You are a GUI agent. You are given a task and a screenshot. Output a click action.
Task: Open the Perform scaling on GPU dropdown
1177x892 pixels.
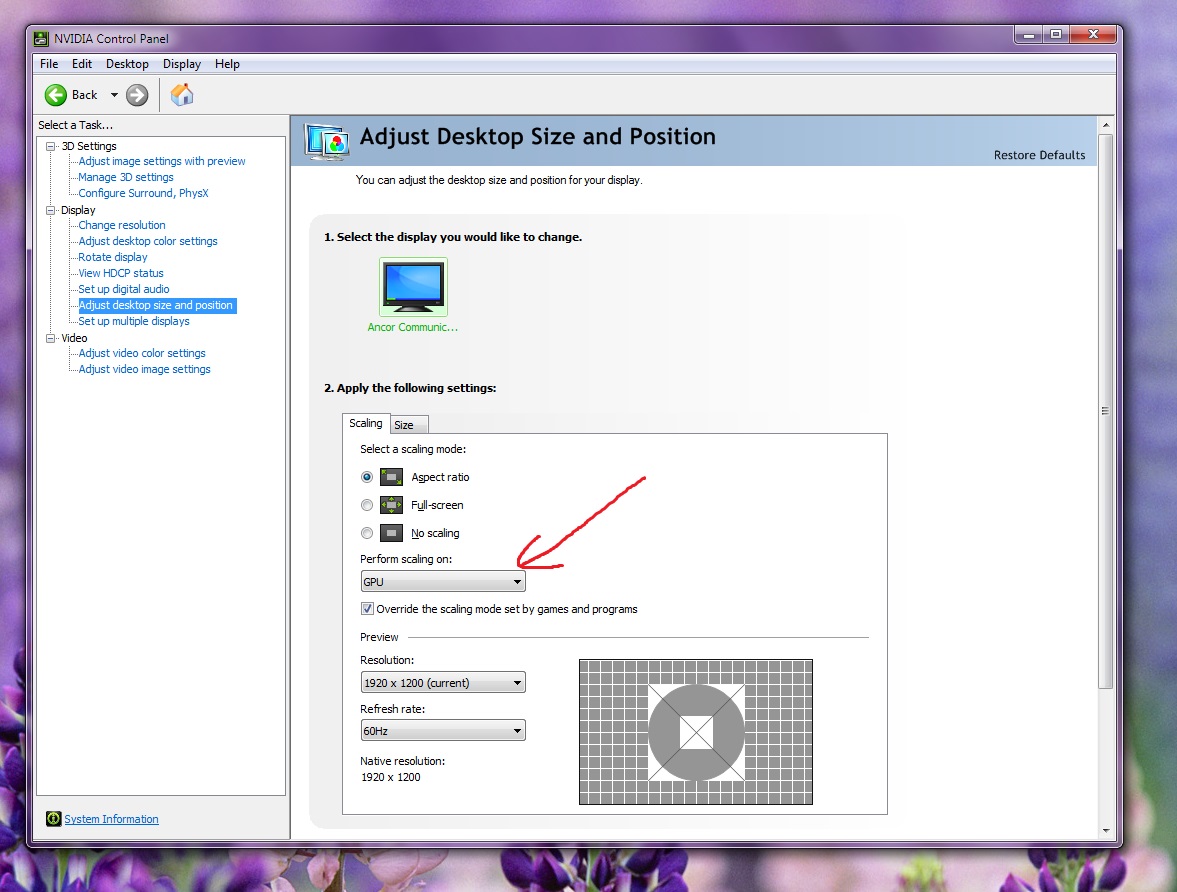pos(443,581)
